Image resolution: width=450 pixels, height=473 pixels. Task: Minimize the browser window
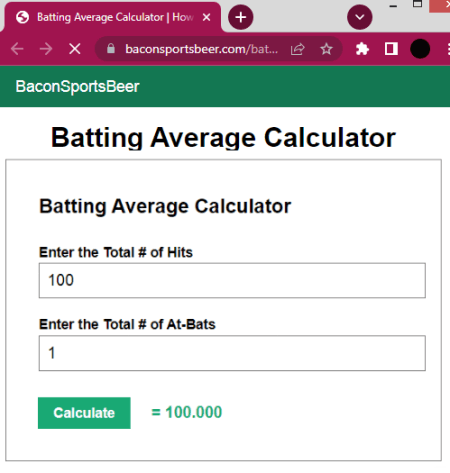[393, 6]
